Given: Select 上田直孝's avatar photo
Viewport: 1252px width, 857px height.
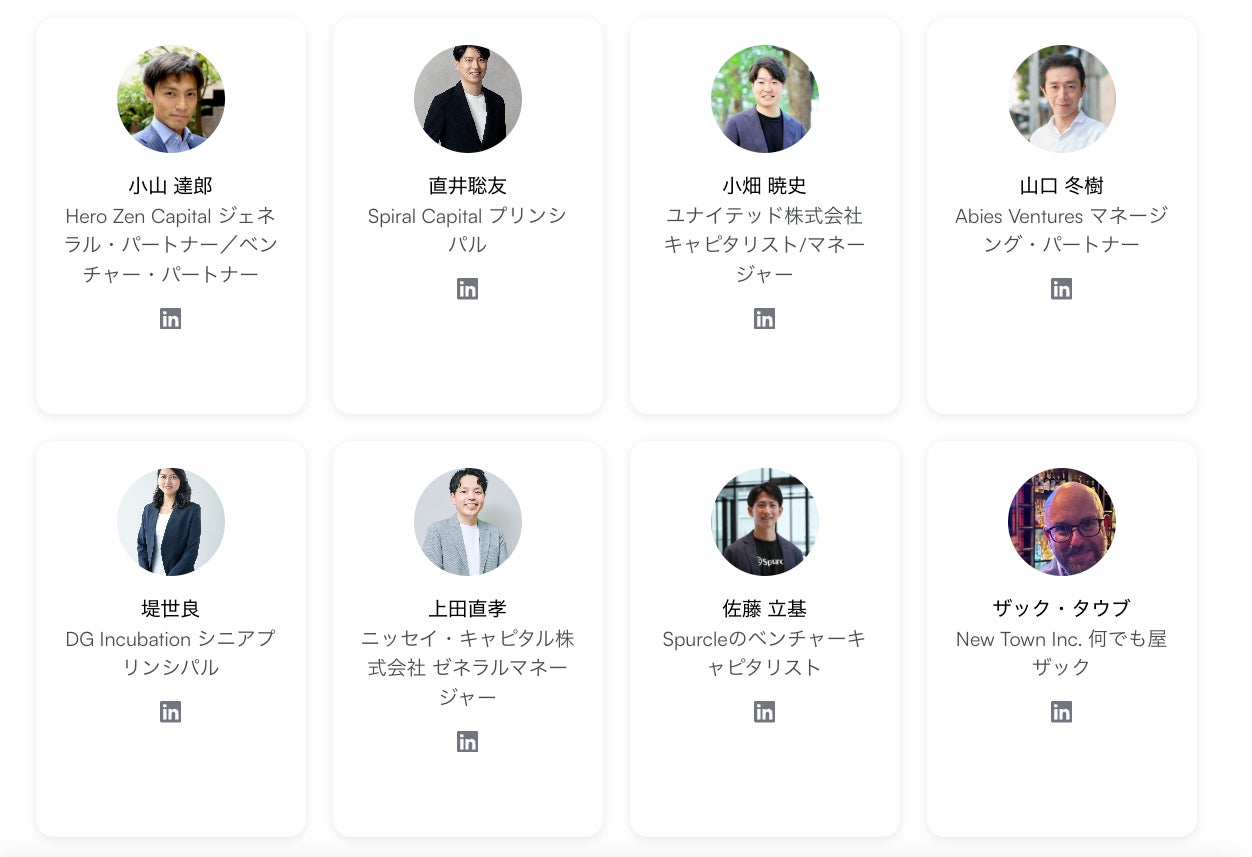Looking at the screenshot, I should point(468,522).
